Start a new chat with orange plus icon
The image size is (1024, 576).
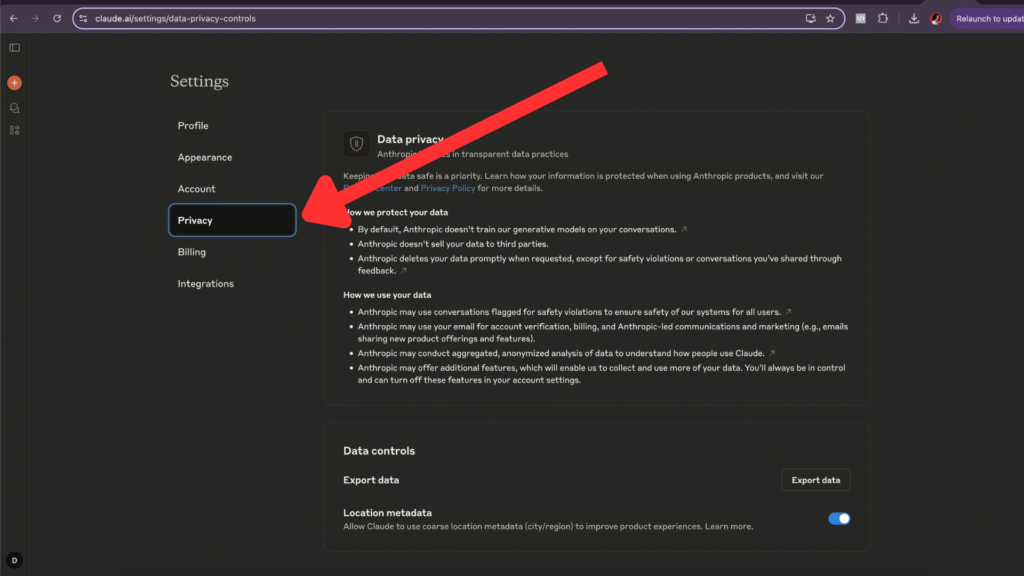coord(14,83)
